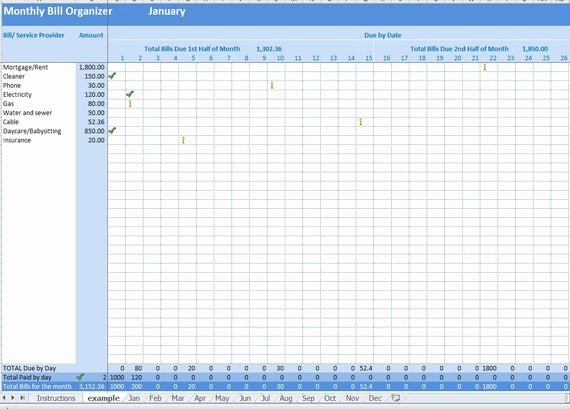Image resolution: width=570 pixels, height=409 pixels.
Task: Click the orange exclamation mark in Insurance row
Action: pyautogui.click(x=183, y=140)
